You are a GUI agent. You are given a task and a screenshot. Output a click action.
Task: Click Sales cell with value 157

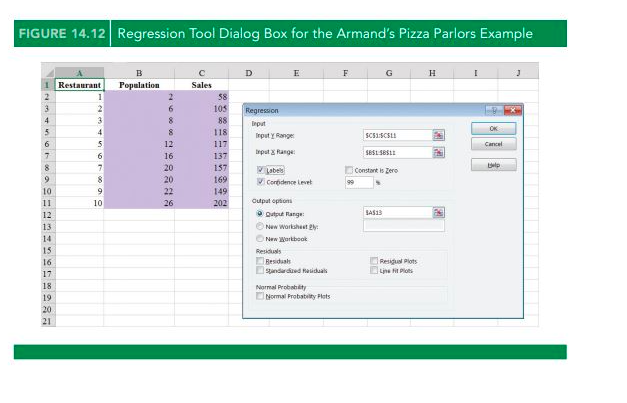coord(202,168)
